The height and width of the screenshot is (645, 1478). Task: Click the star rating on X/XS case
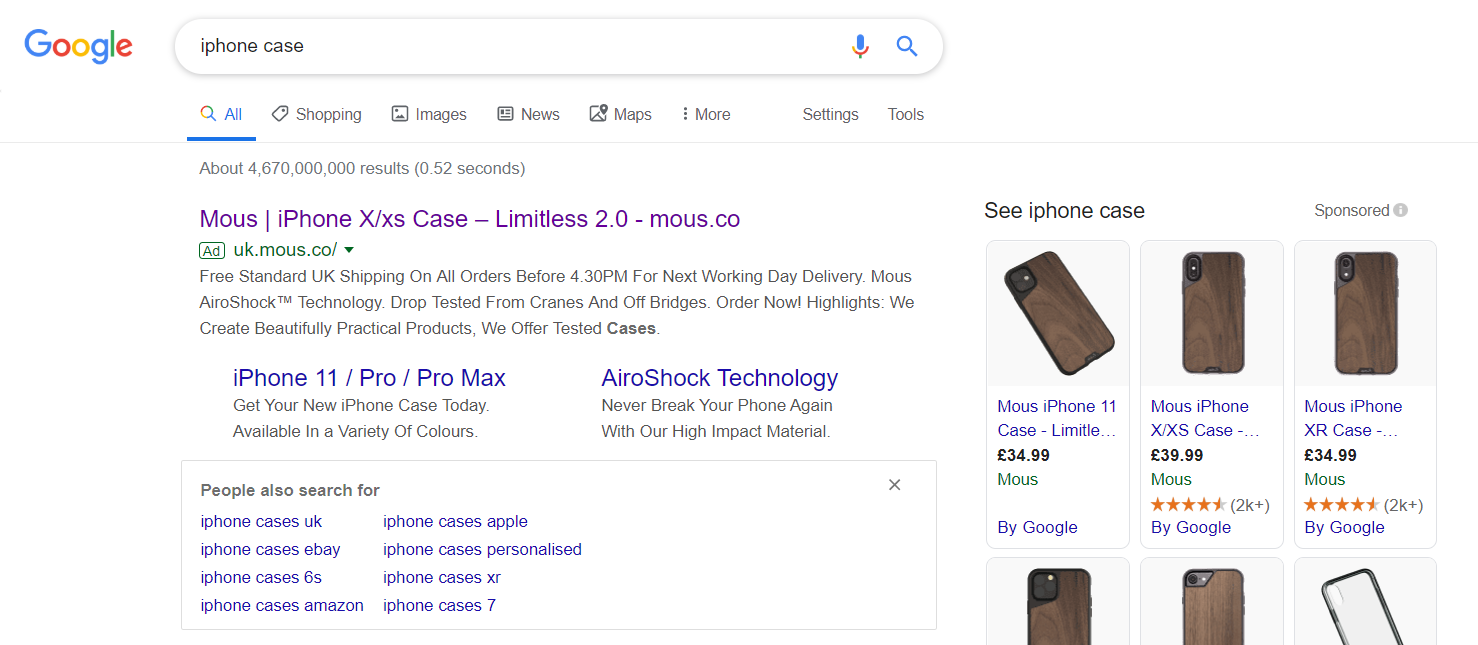click(1188, 505)
